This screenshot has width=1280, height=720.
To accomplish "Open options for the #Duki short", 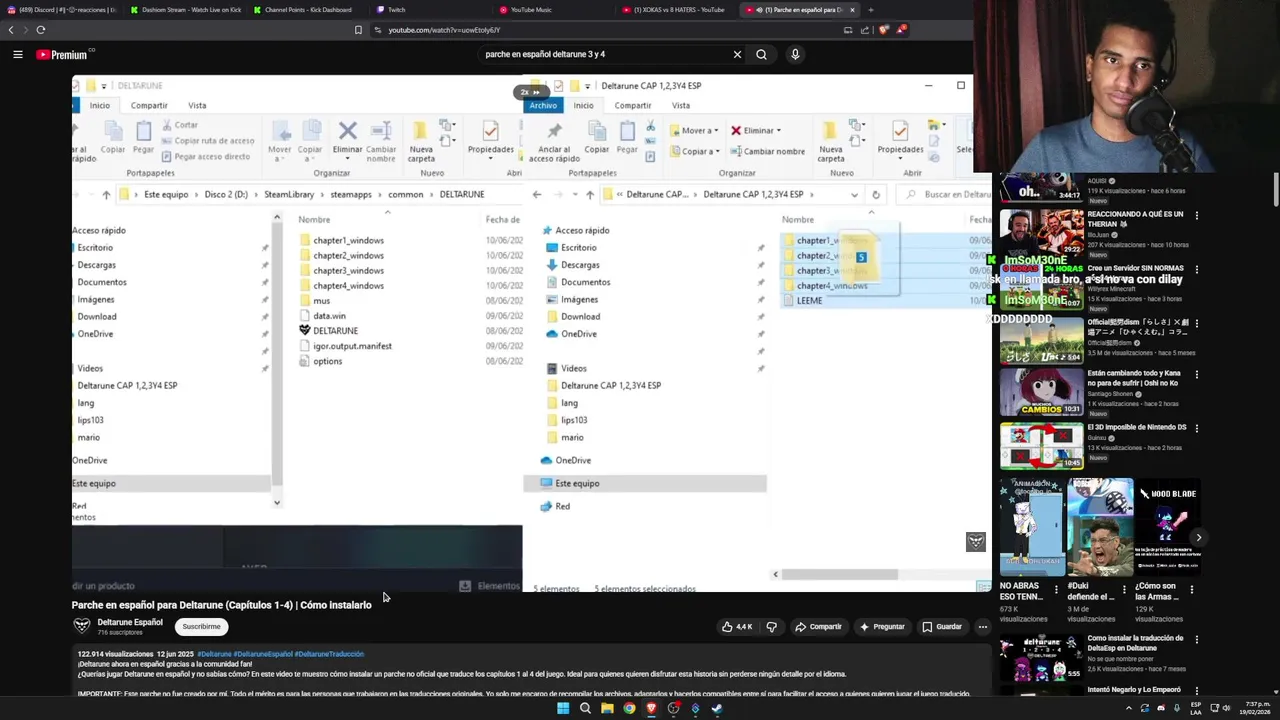I will click(1124, 588).
